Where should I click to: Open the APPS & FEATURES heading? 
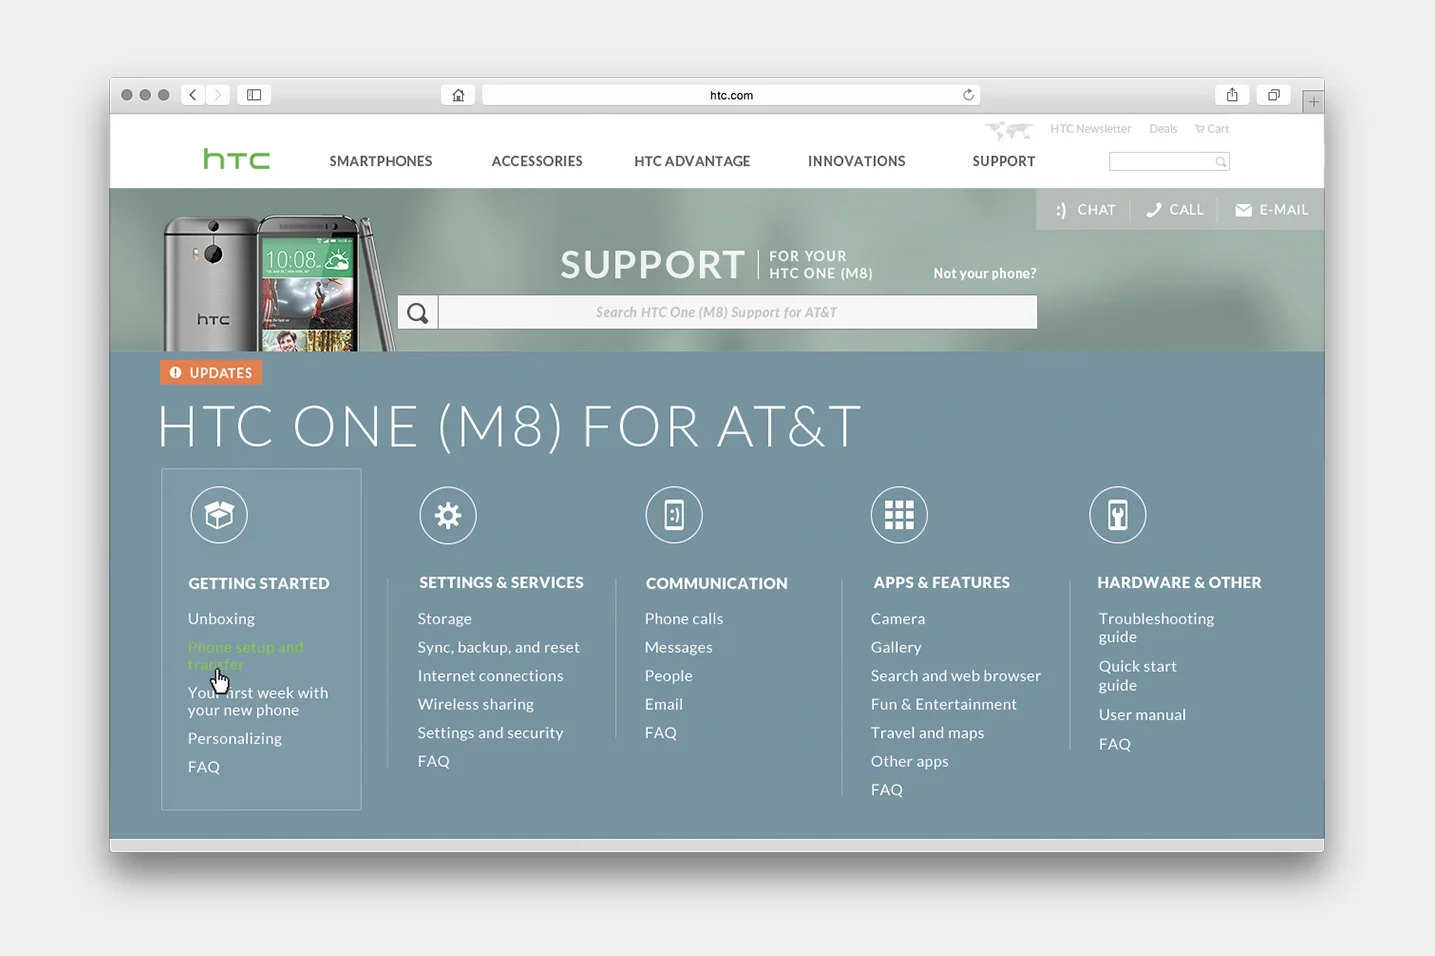(941, 582)
